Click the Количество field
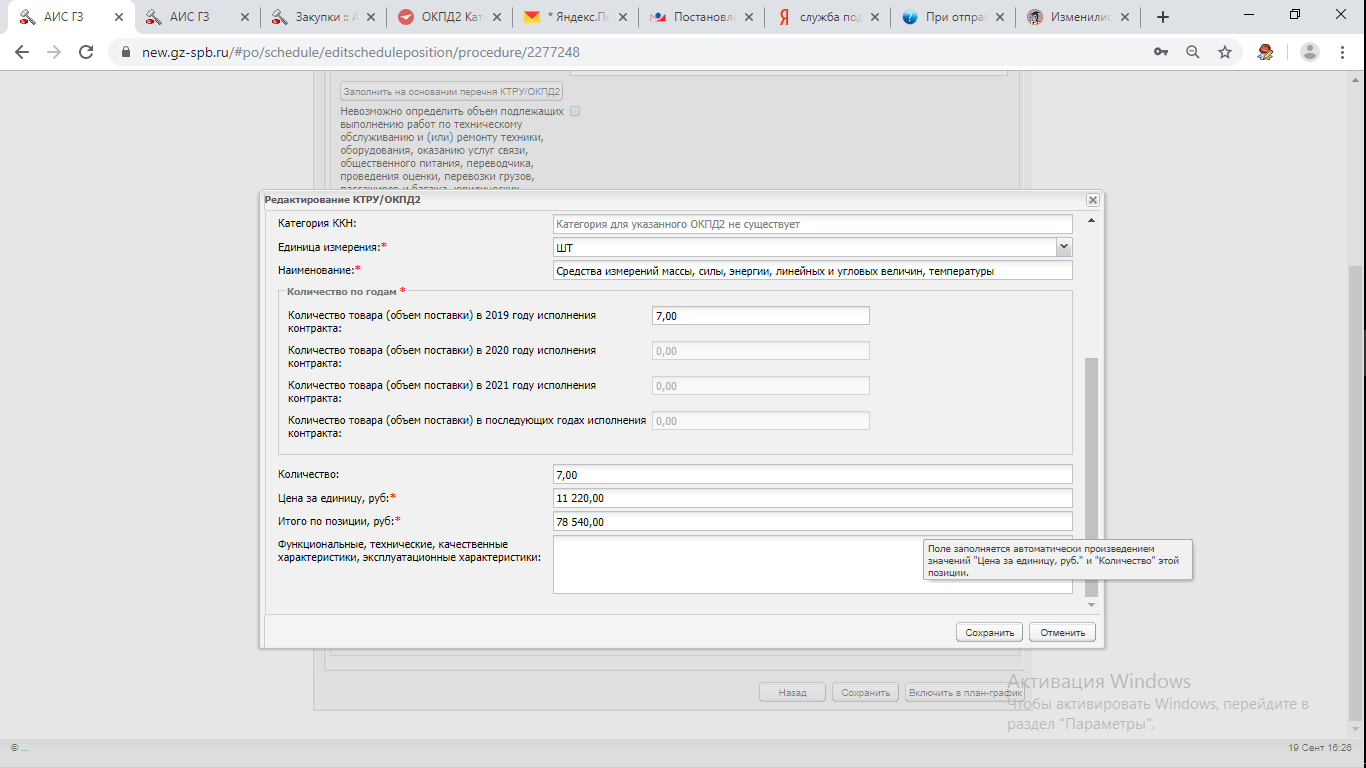Viewport: 1366px width, 768px height. pos(812,475)
